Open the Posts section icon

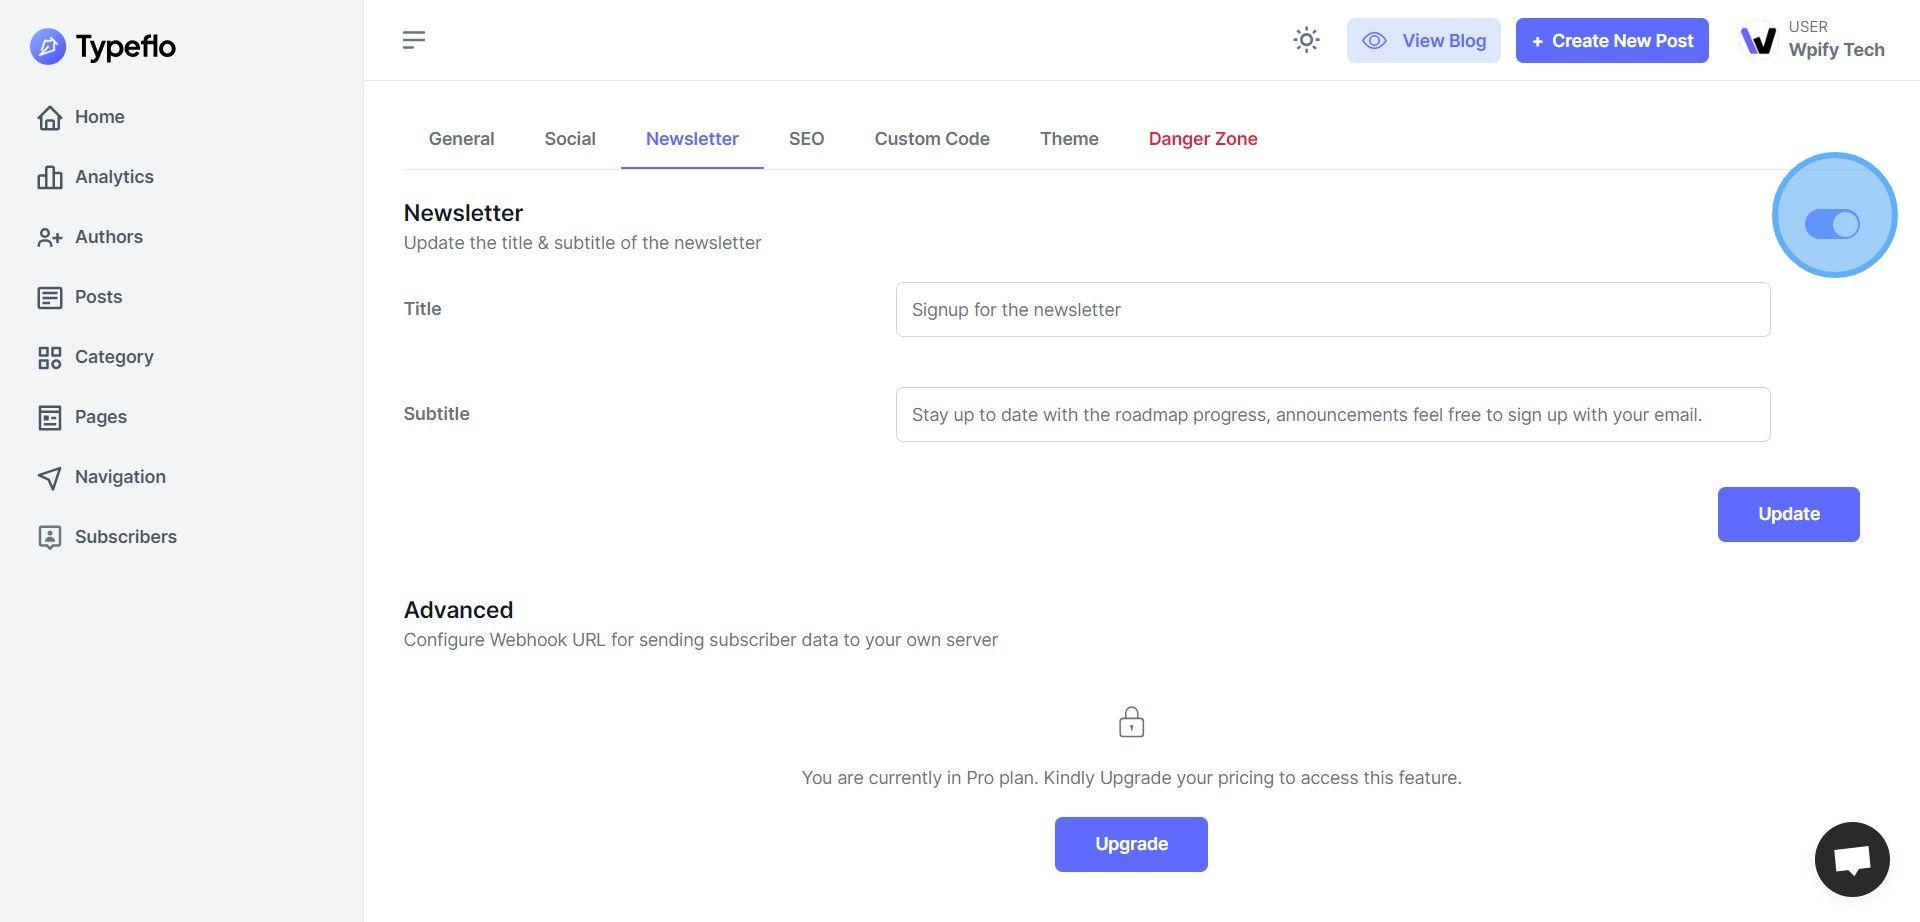click(x=49, y=297)
